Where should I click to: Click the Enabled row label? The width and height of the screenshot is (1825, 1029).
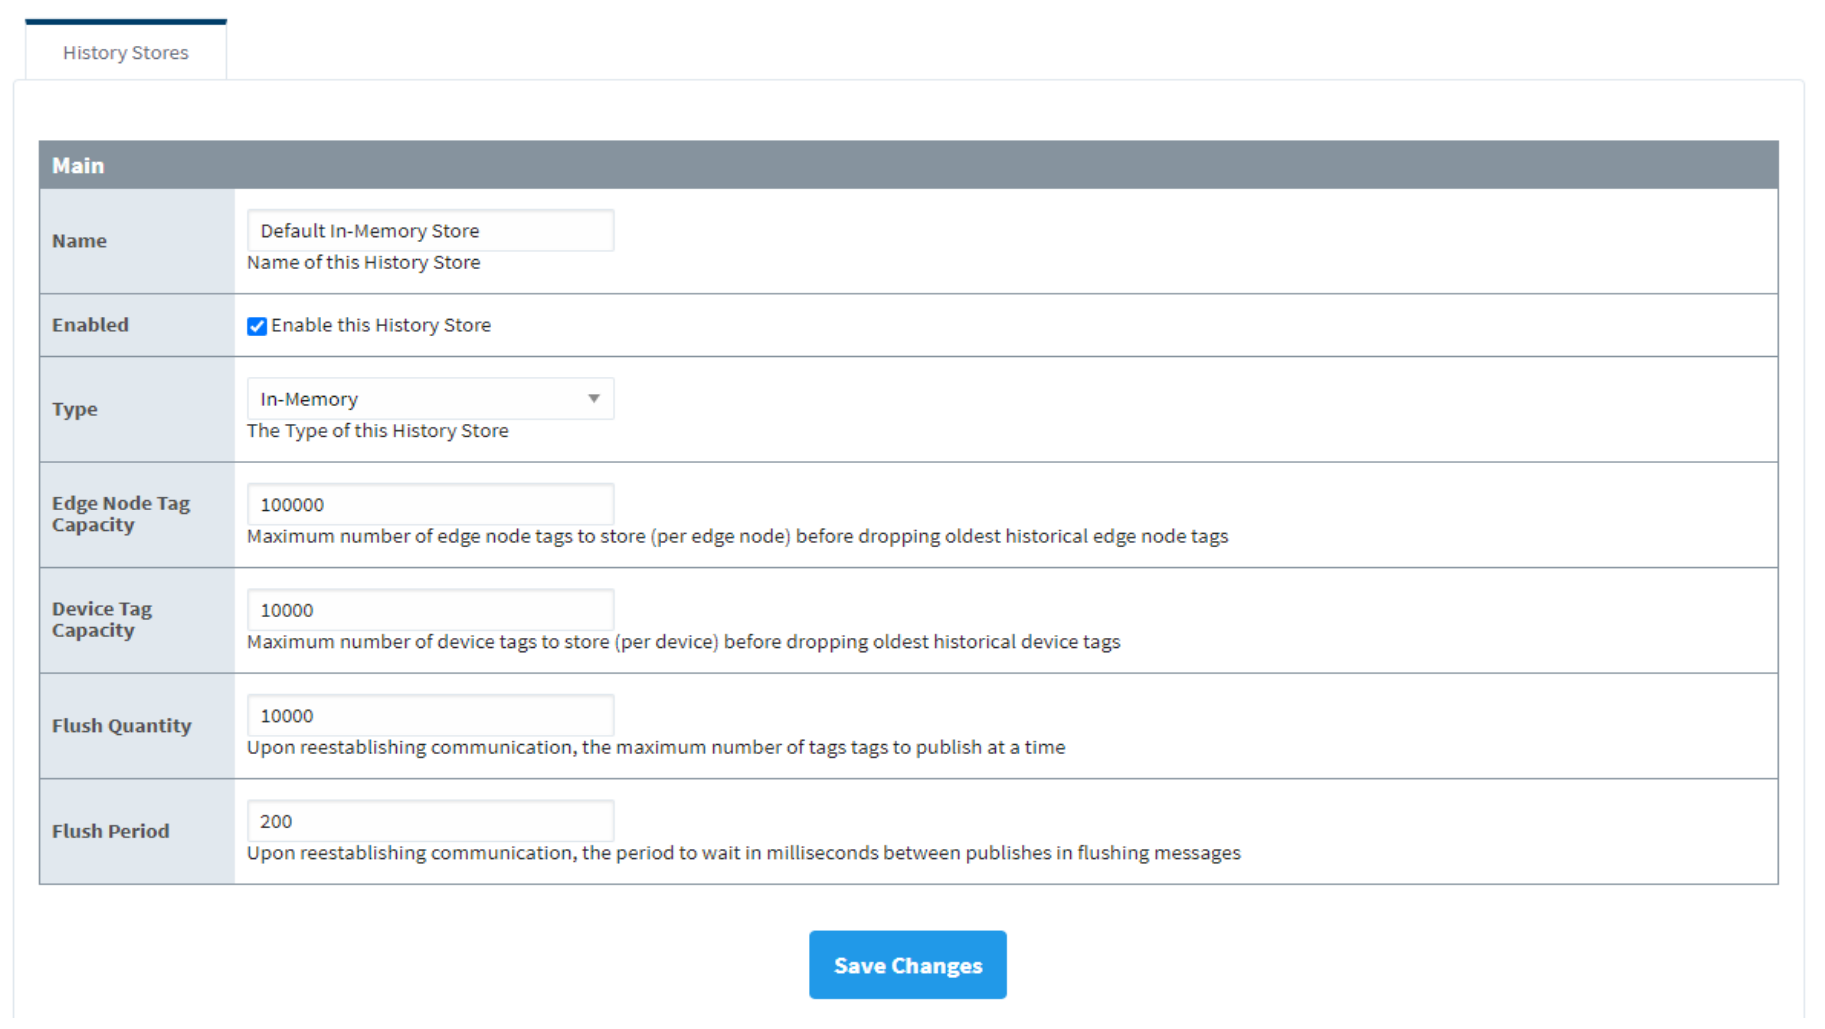coord(90,325)
